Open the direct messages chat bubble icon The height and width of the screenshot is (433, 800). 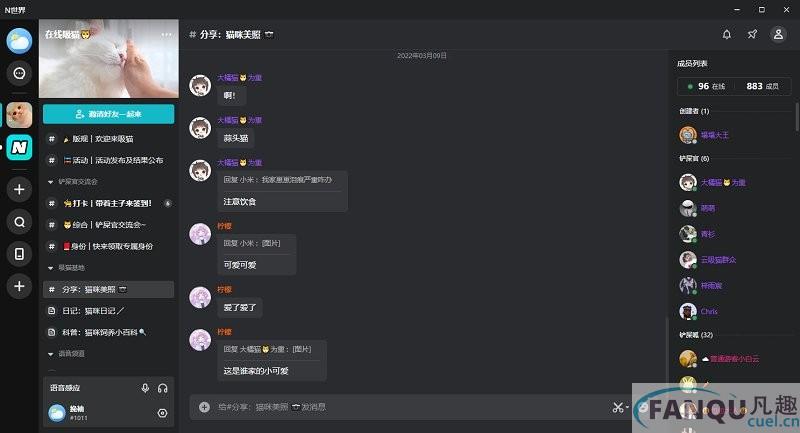[x=19, y=73]
